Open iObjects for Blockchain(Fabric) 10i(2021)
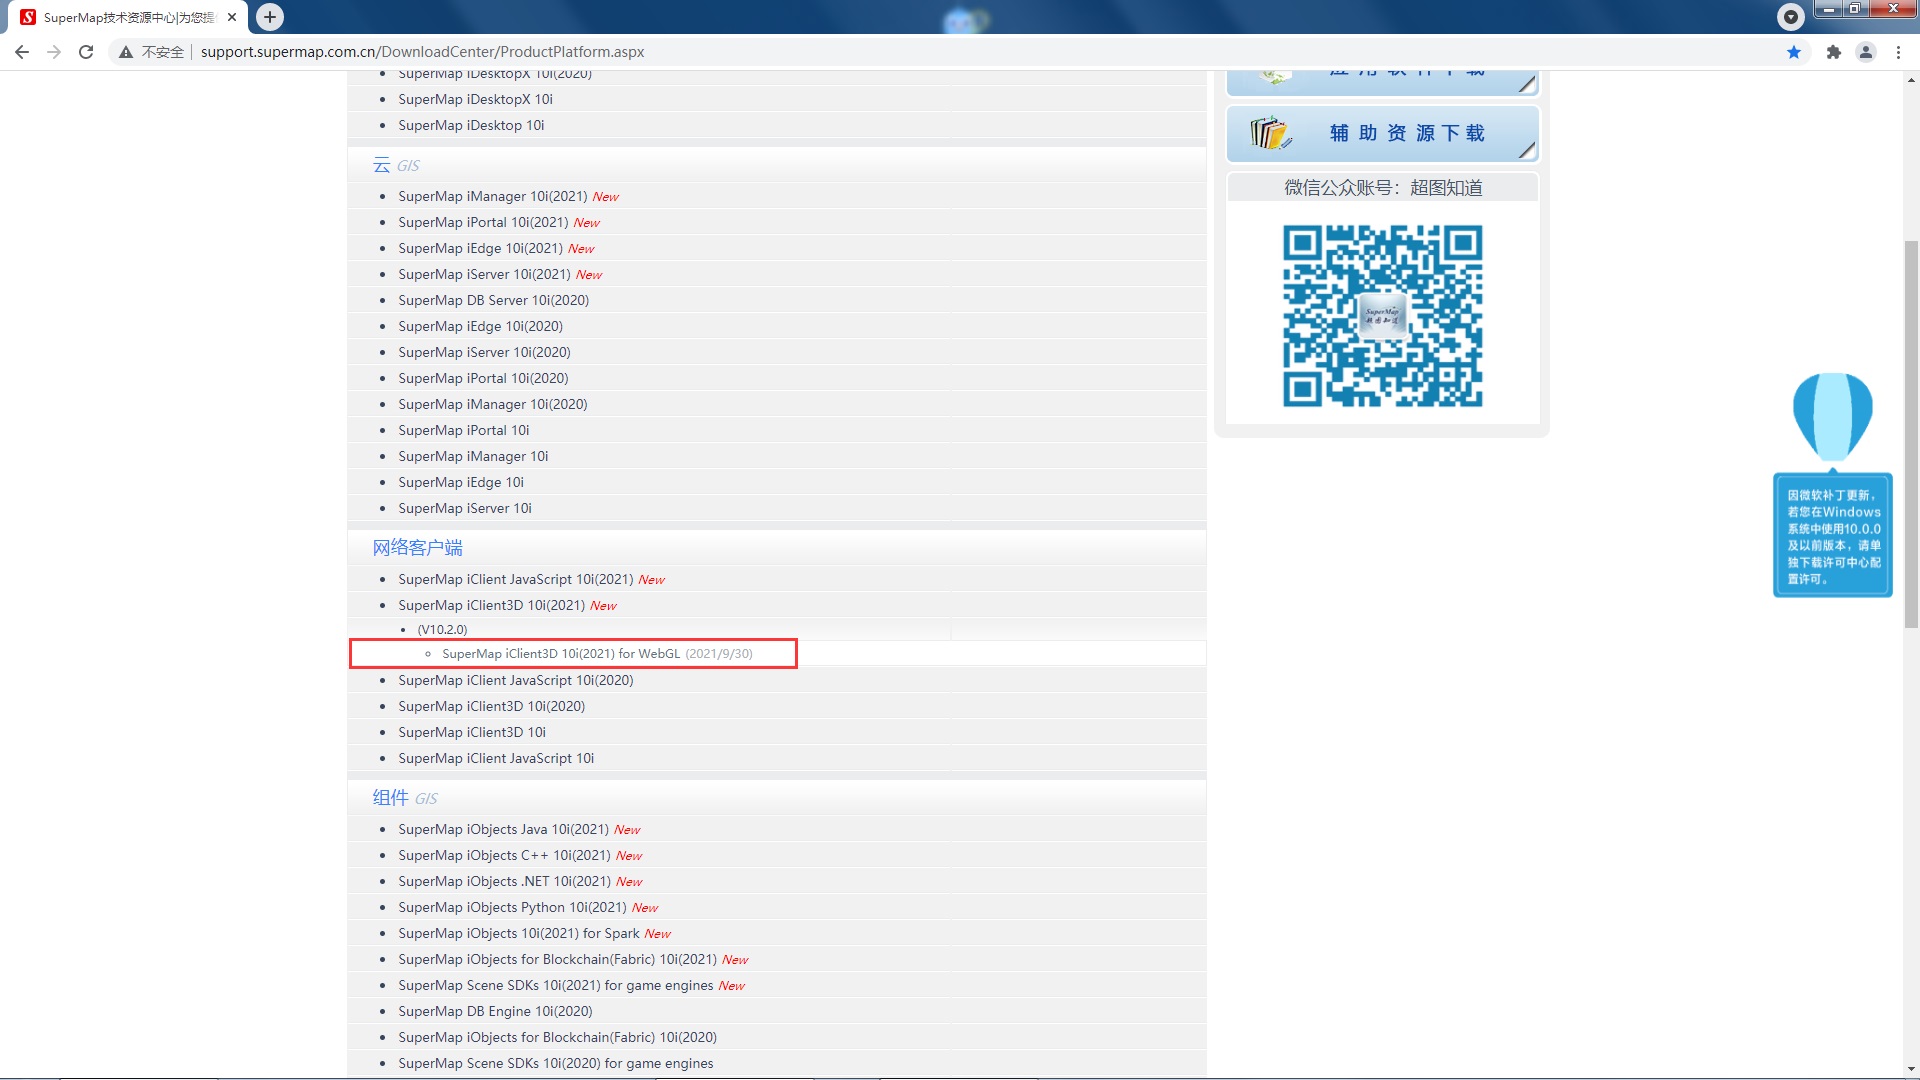The height and width of the screenshot is (1080, 1920). (557, 959)
